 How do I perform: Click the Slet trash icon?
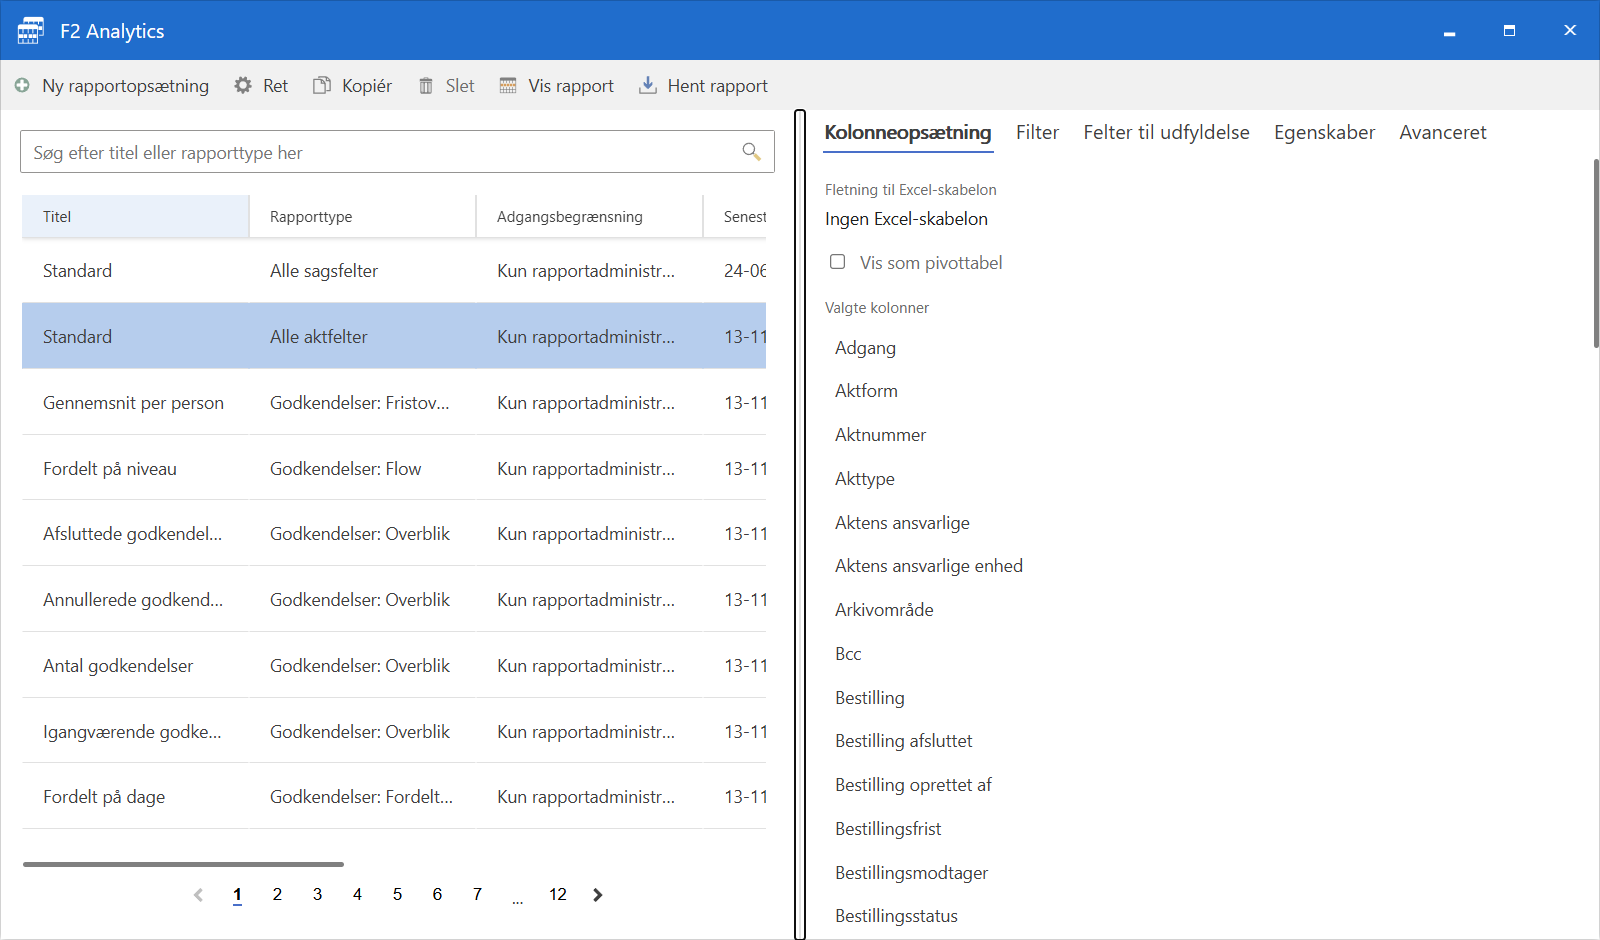426,86
